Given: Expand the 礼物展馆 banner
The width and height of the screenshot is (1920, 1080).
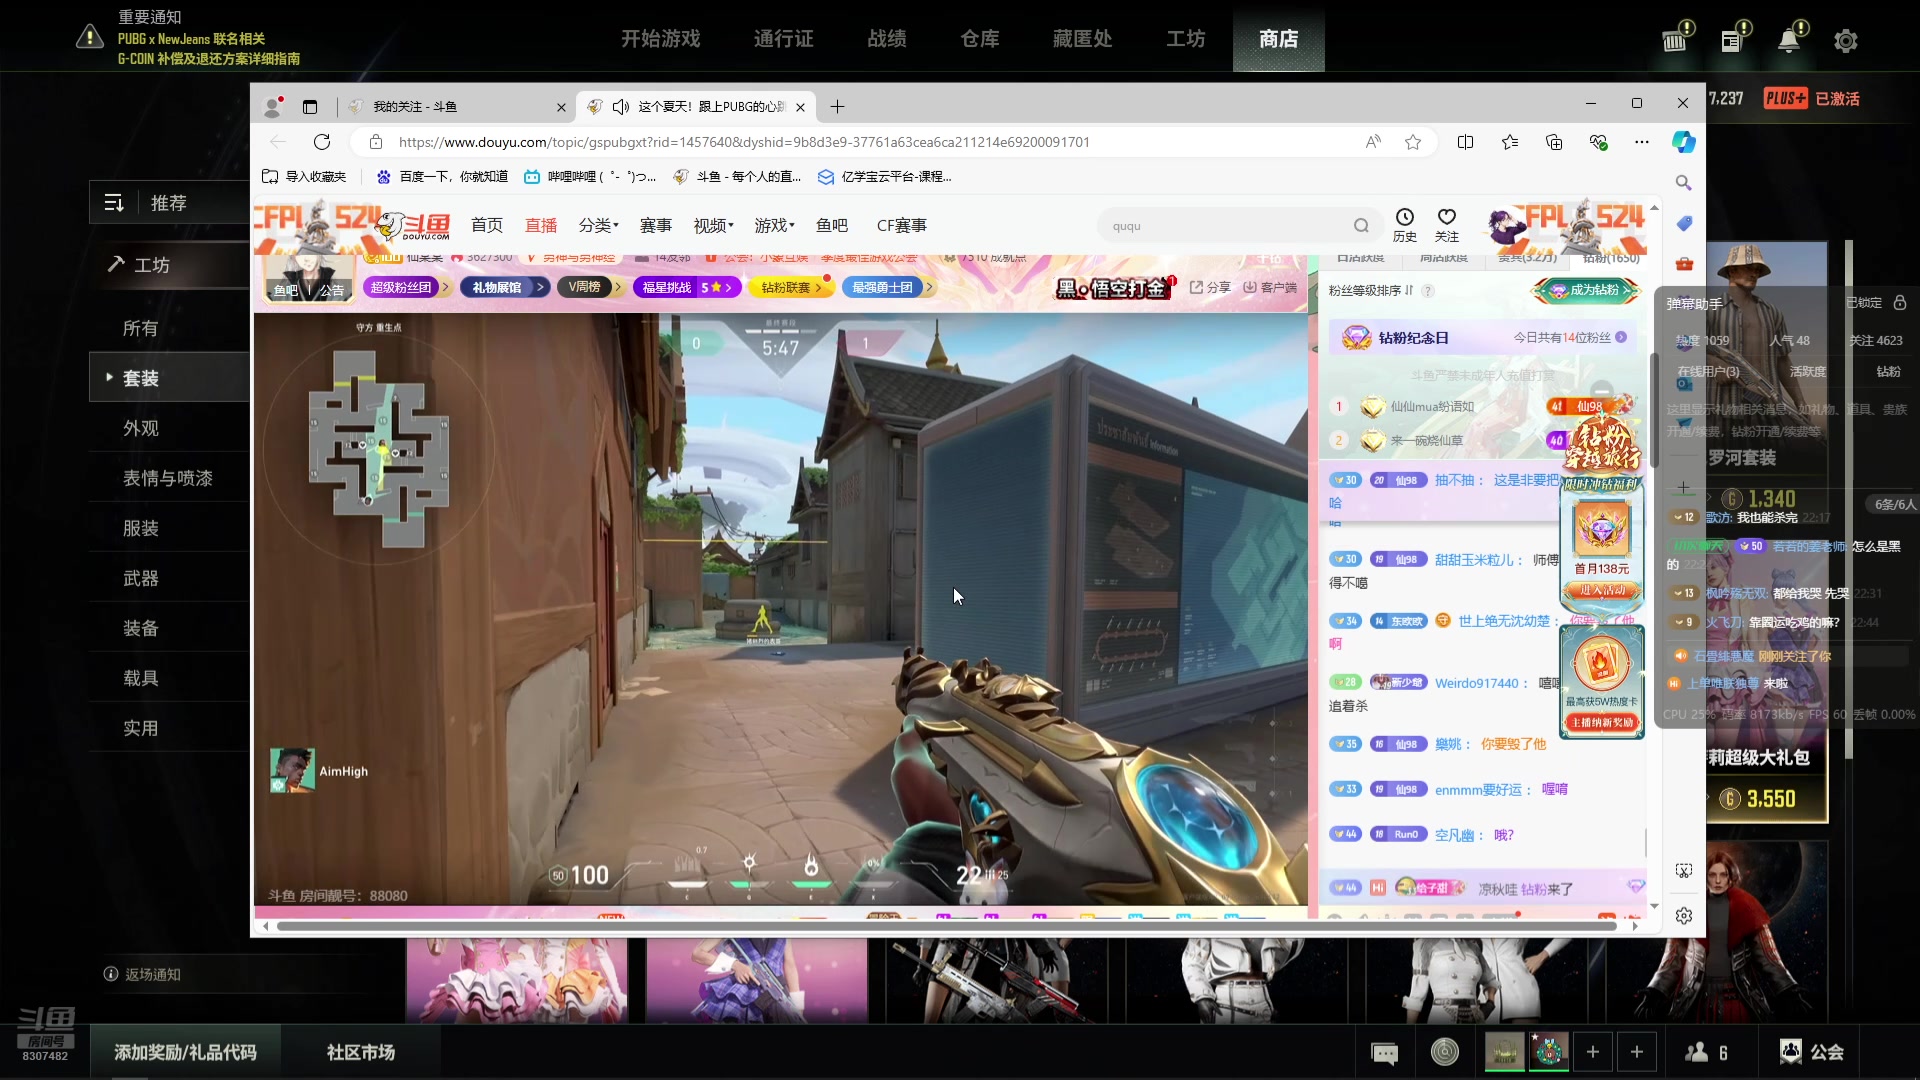Looking at the screenshot, I should tap(505, 288).
